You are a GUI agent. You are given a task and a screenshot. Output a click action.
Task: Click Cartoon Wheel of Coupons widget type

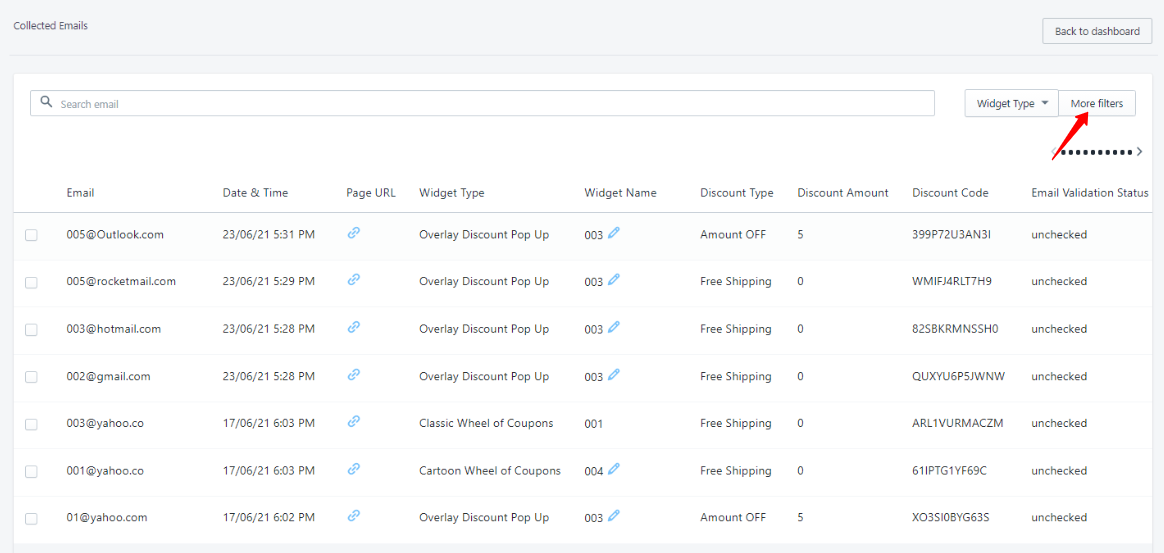490,471
